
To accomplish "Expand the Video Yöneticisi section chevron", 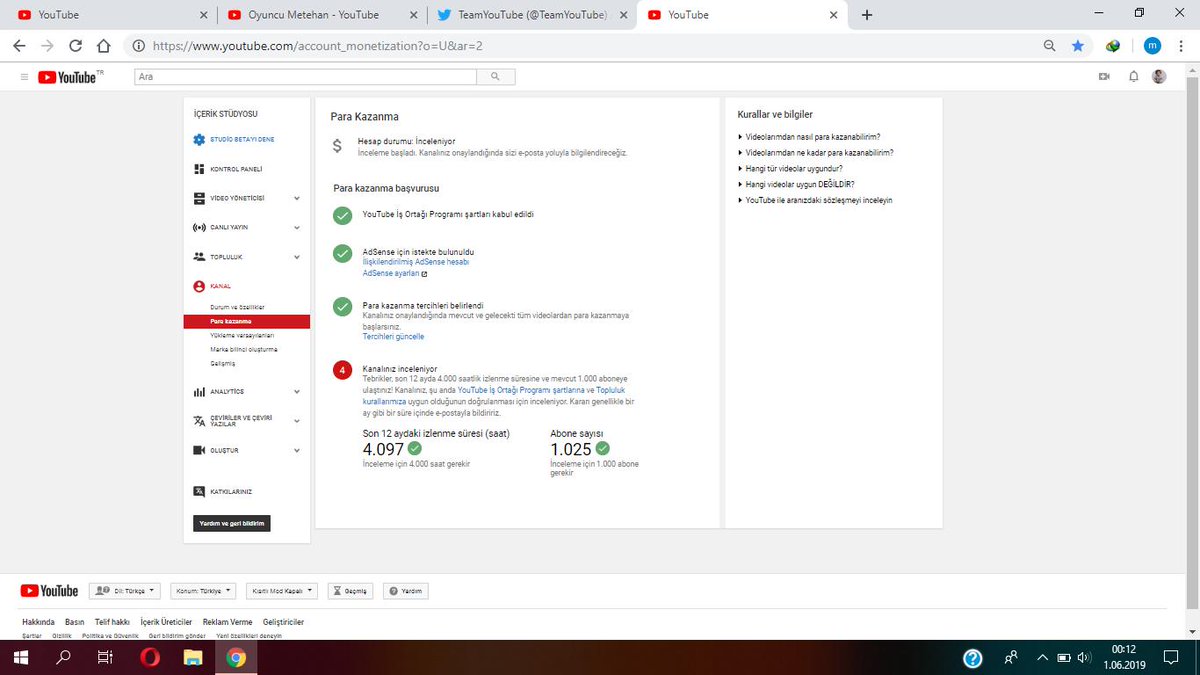I will [x=297, y=198].
